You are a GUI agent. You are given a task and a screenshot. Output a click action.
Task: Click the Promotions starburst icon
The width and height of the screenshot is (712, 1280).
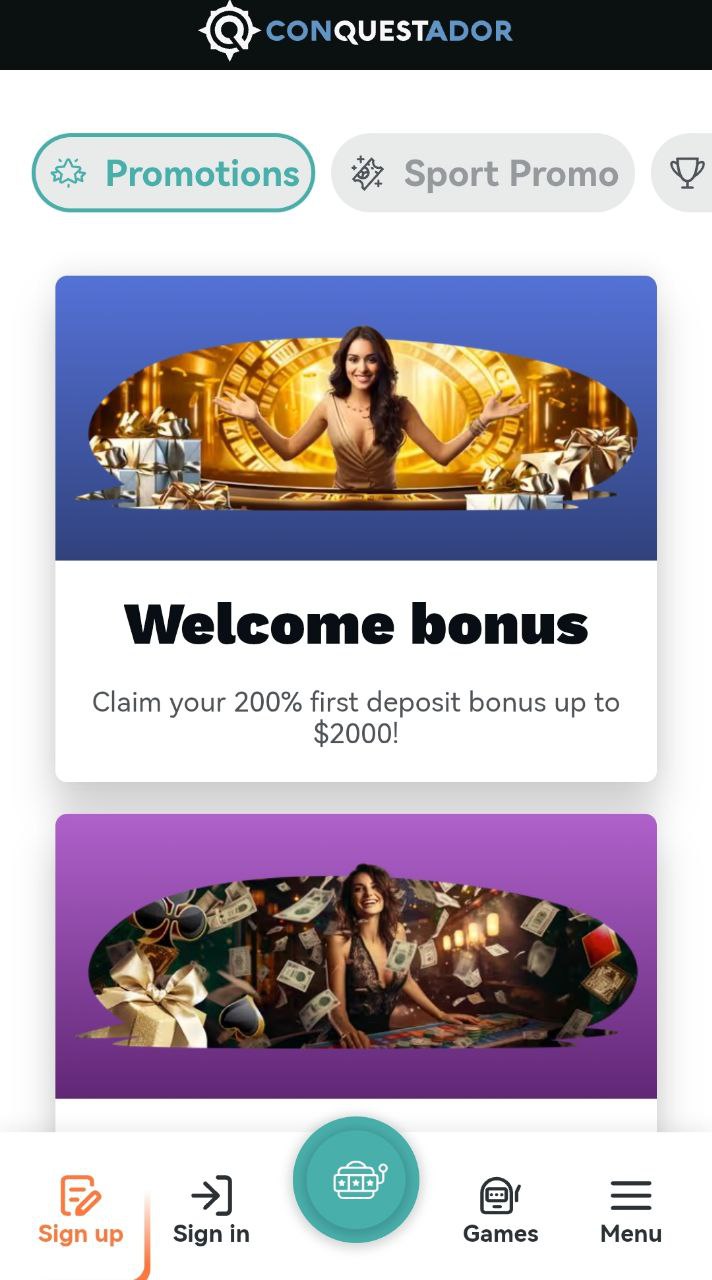[69, 173]
